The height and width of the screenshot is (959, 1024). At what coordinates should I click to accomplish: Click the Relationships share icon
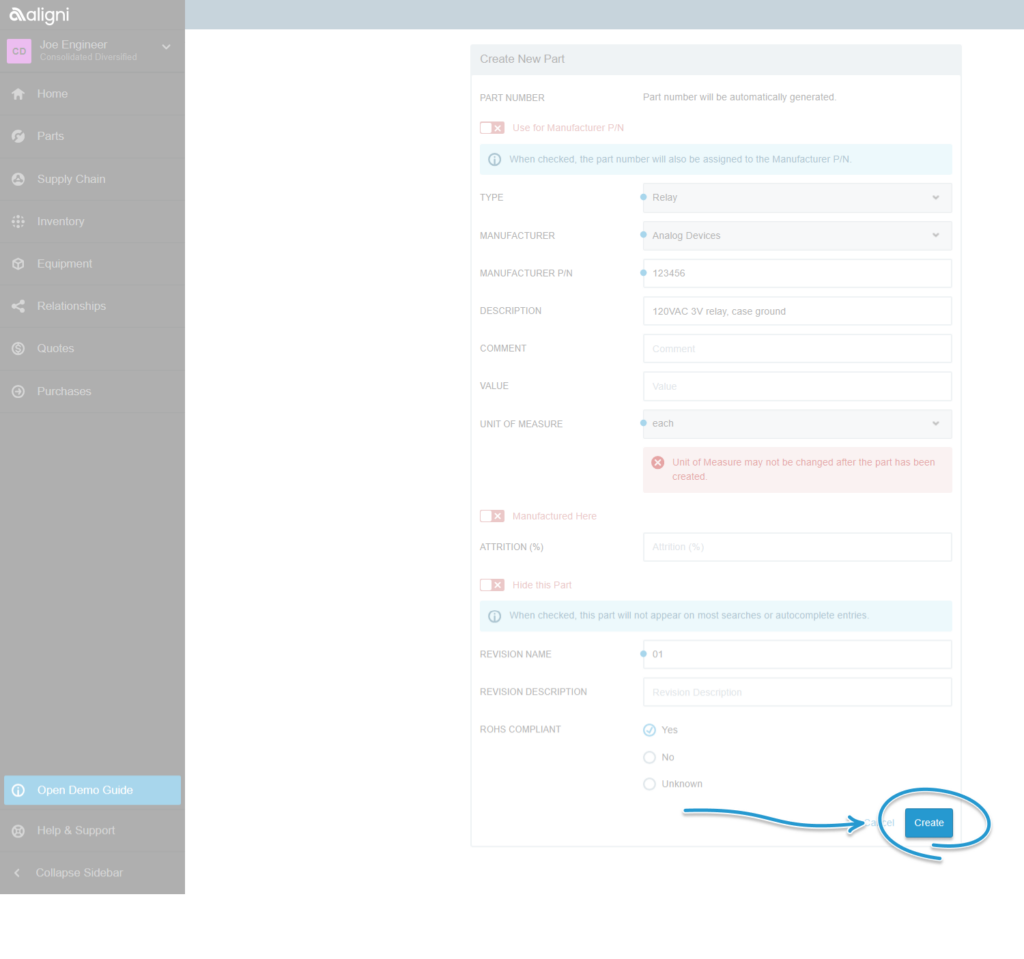16,305
